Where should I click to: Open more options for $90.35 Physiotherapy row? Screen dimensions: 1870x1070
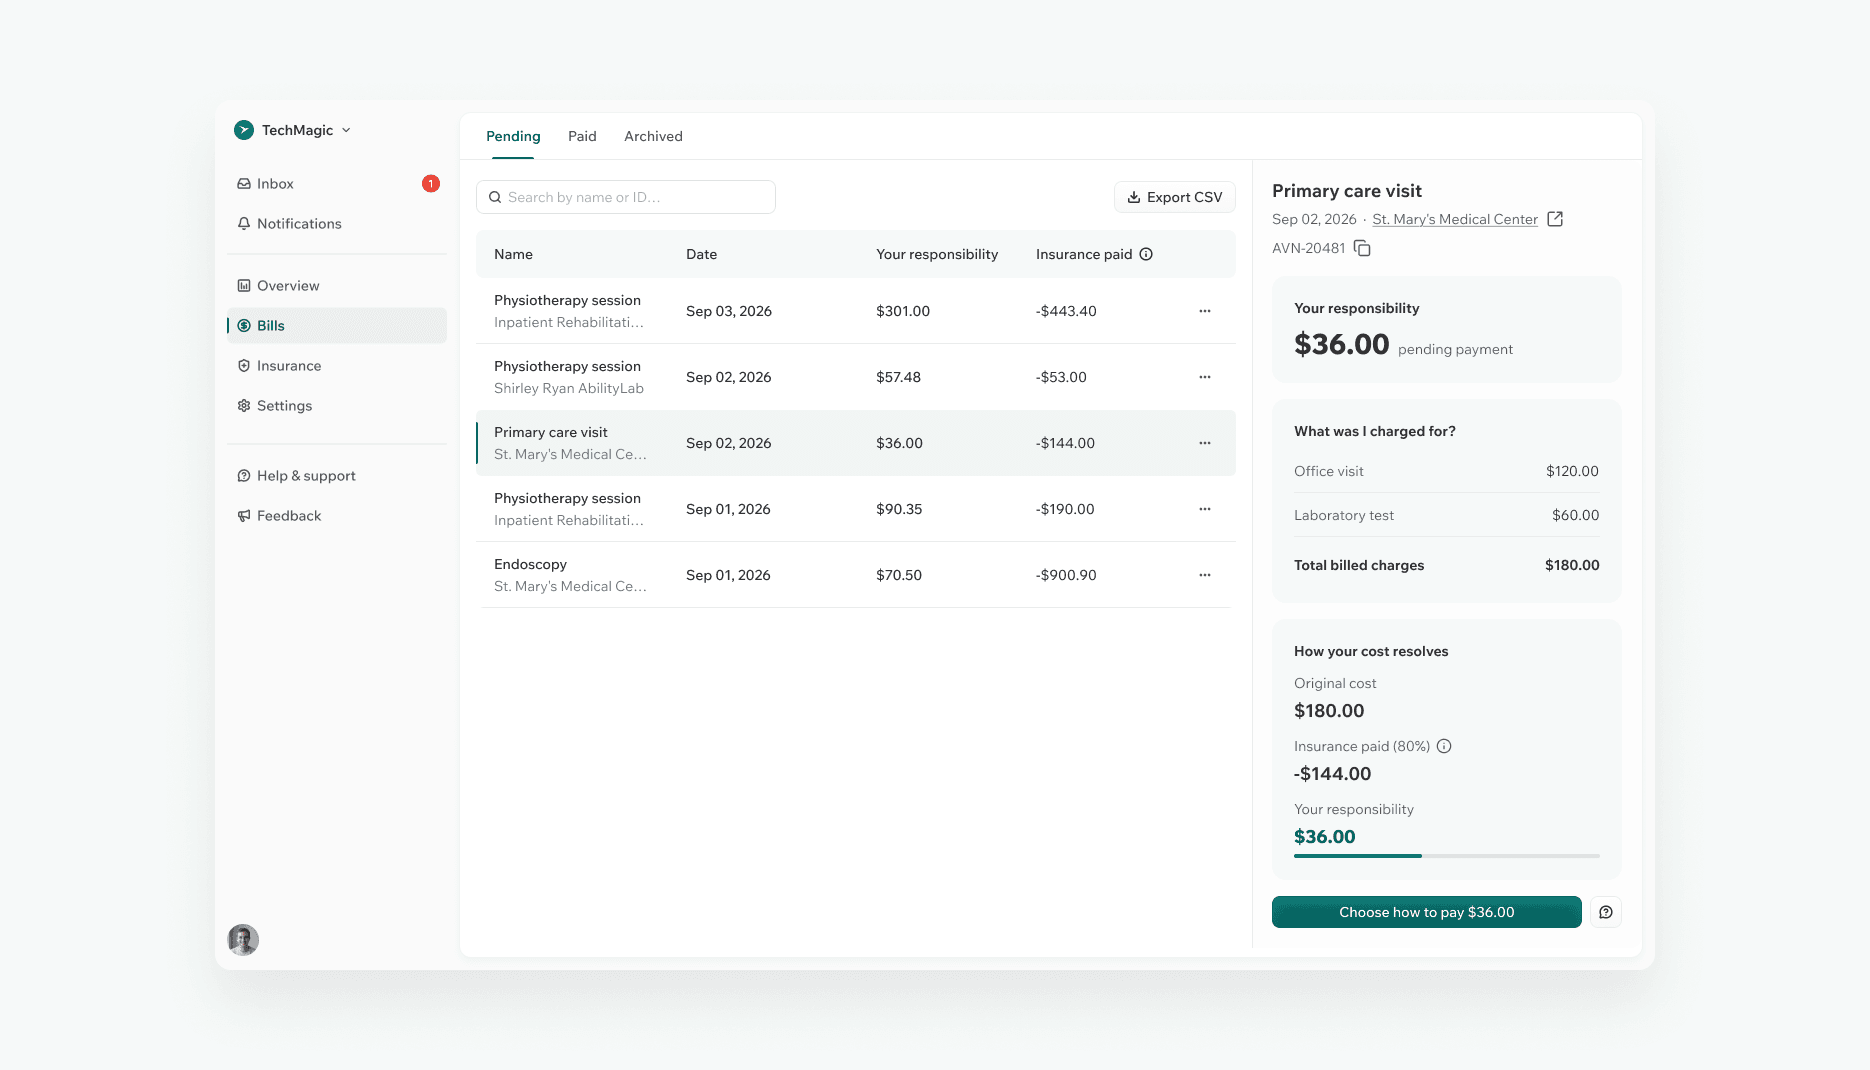[x=1205, y=509]
